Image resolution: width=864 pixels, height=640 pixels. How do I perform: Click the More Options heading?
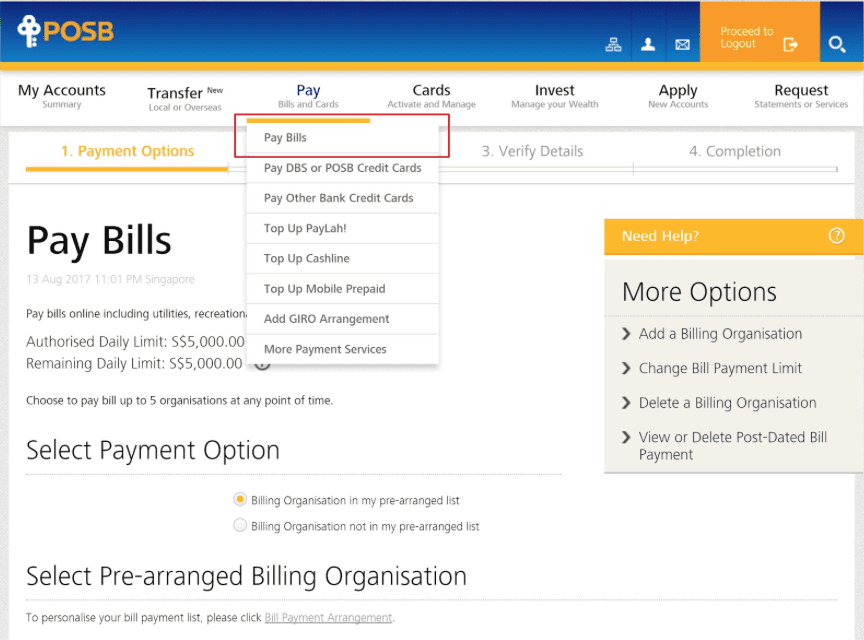pos(699,292)
